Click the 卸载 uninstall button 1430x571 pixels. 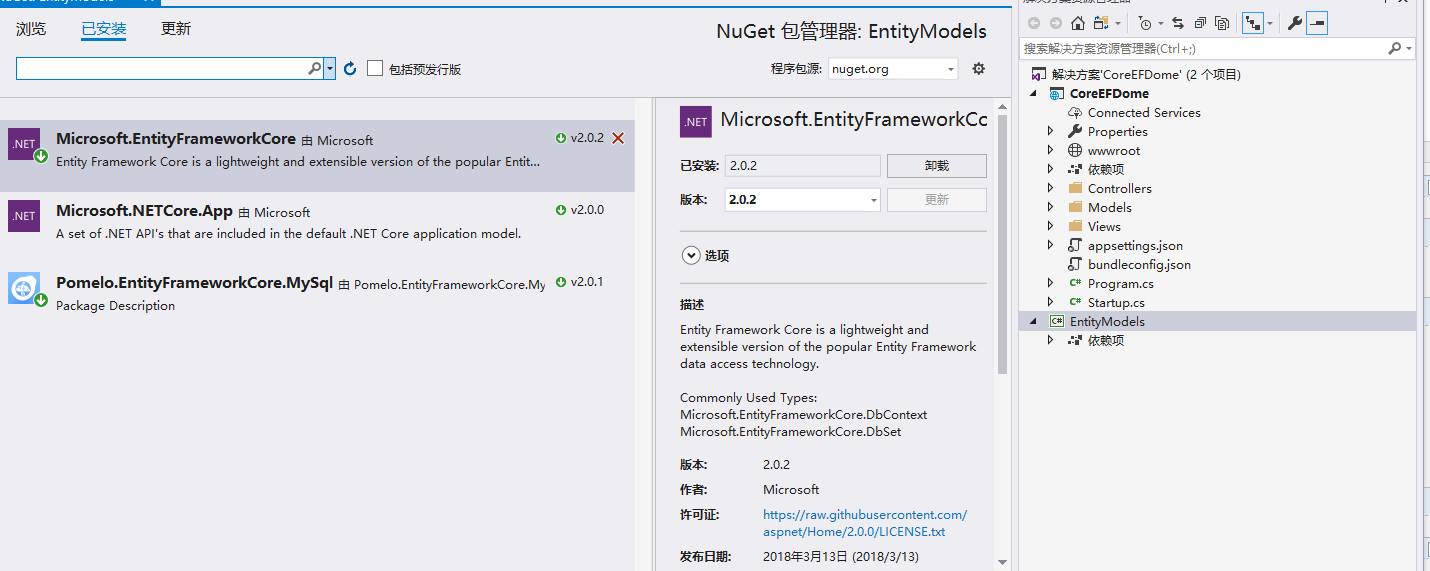click(937, 166)
